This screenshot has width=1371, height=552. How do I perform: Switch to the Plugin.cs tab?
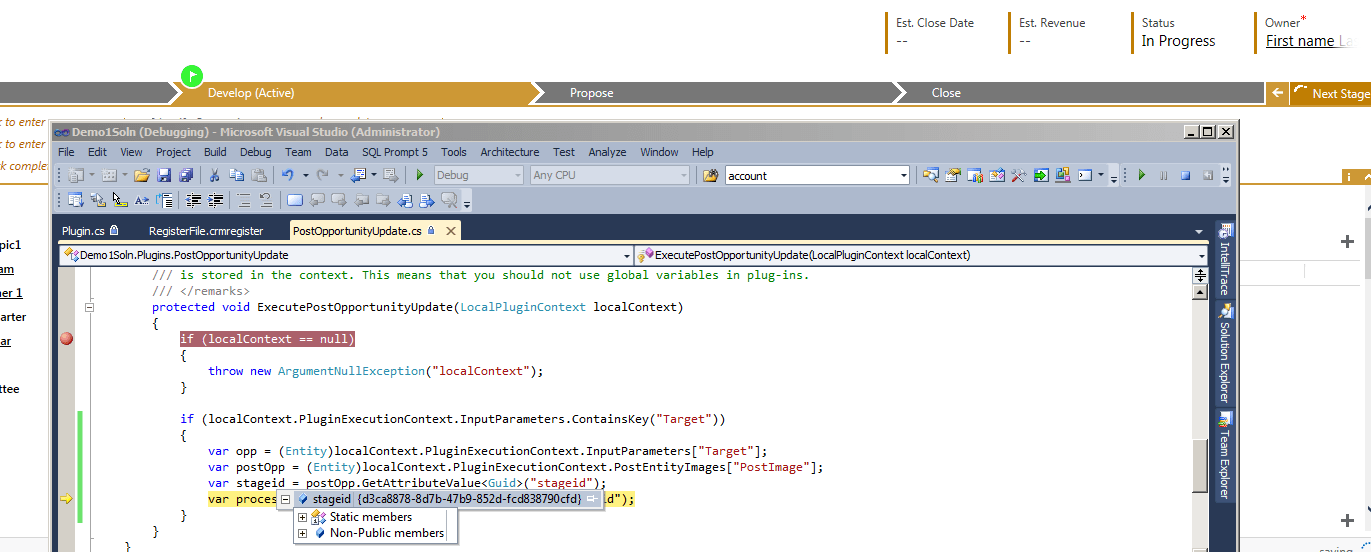tap(89, 231)
